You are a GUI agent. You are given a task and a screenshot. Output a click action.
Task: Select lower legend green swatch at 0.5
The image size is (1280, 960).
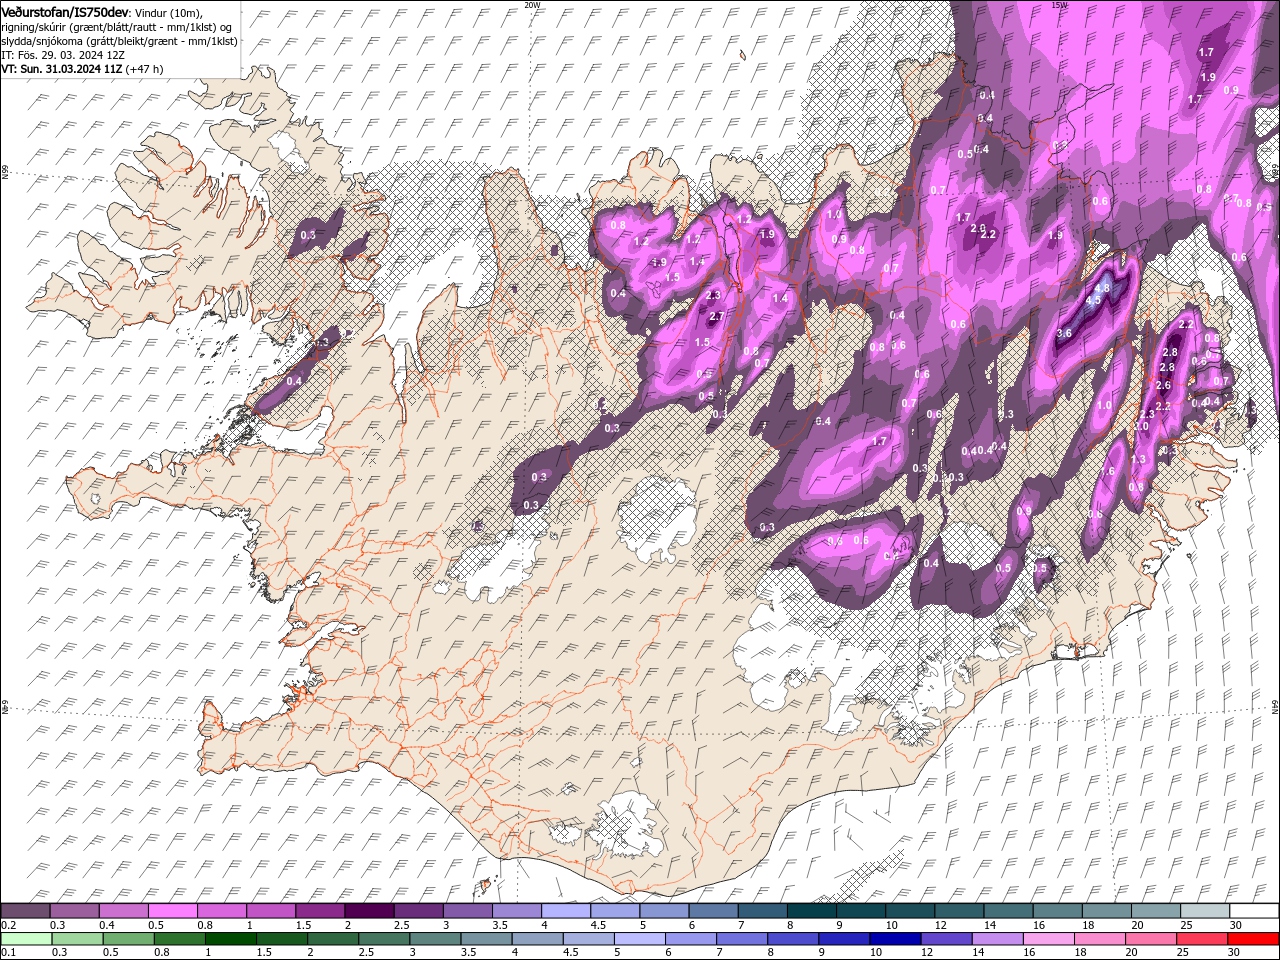point(128,938)
